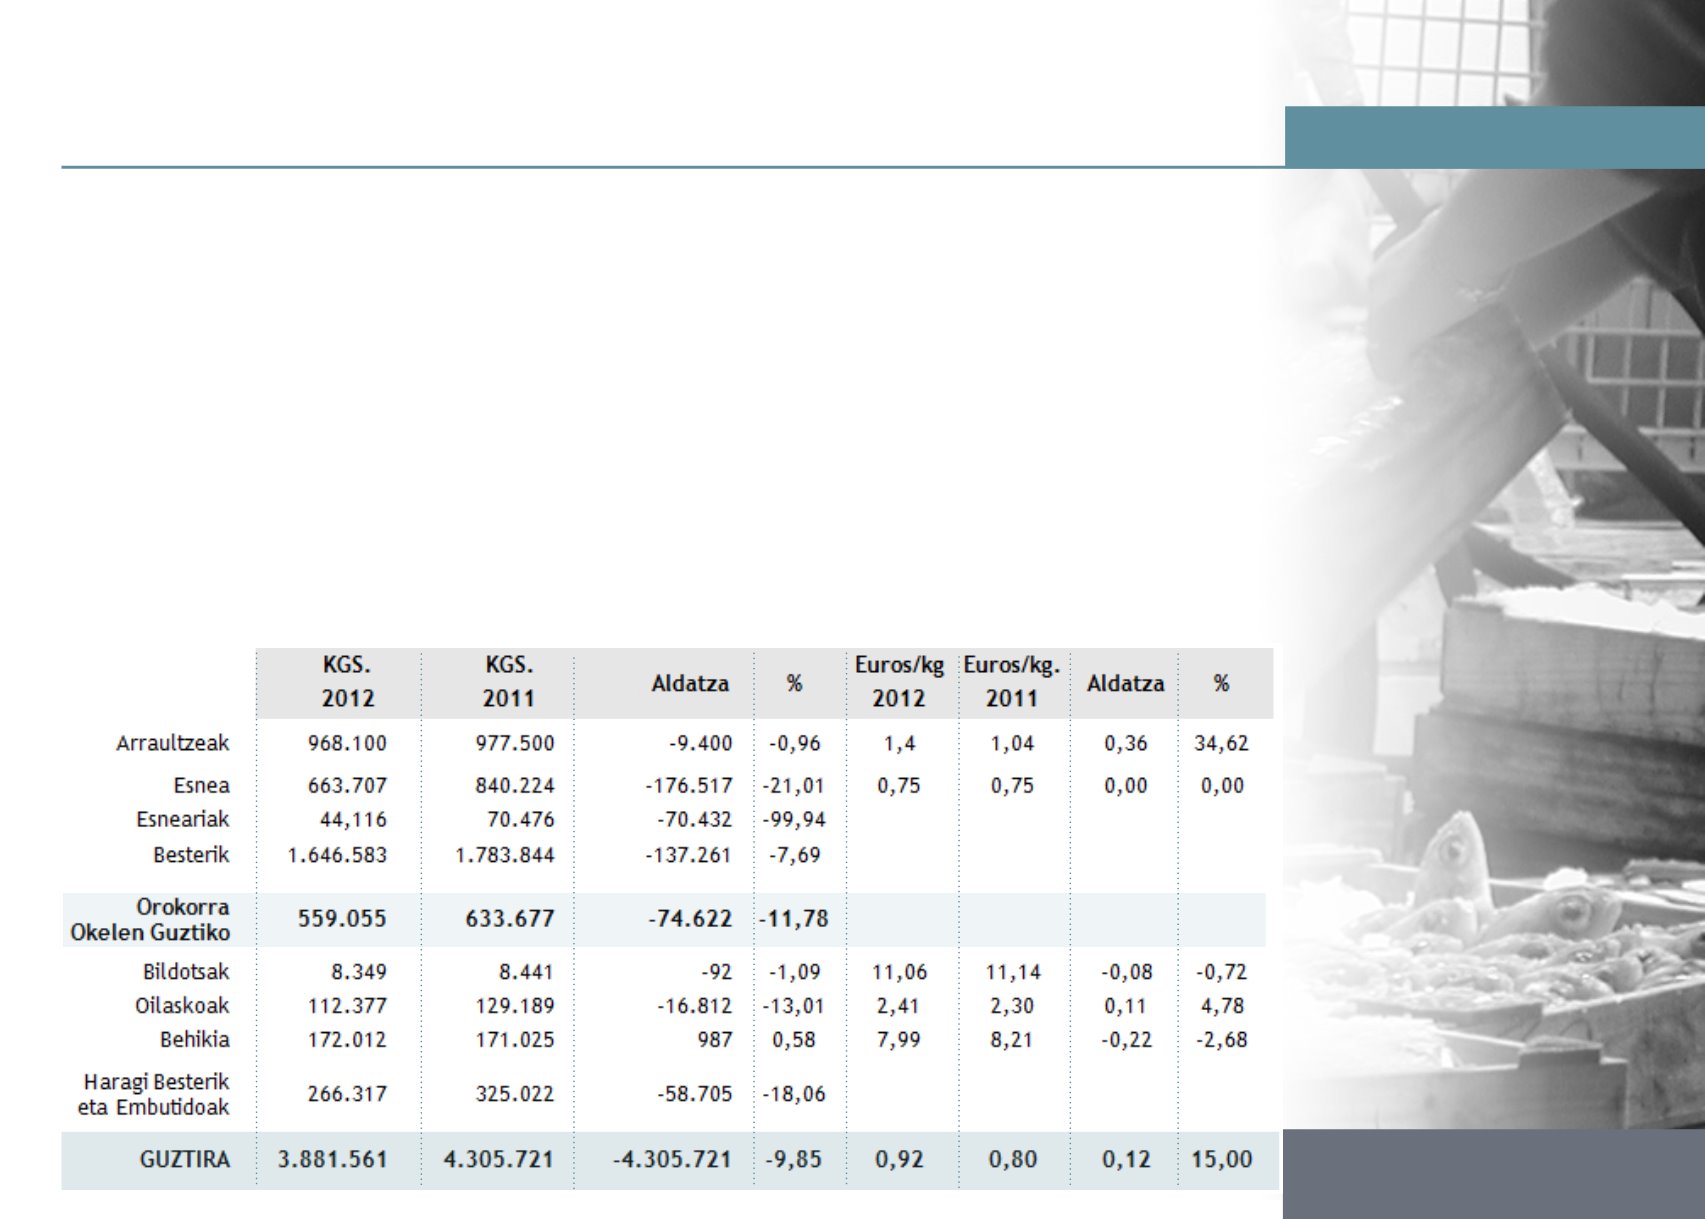Click the bold value -74.622
The image size is (1705, 1219).
[x=690, y=918]
